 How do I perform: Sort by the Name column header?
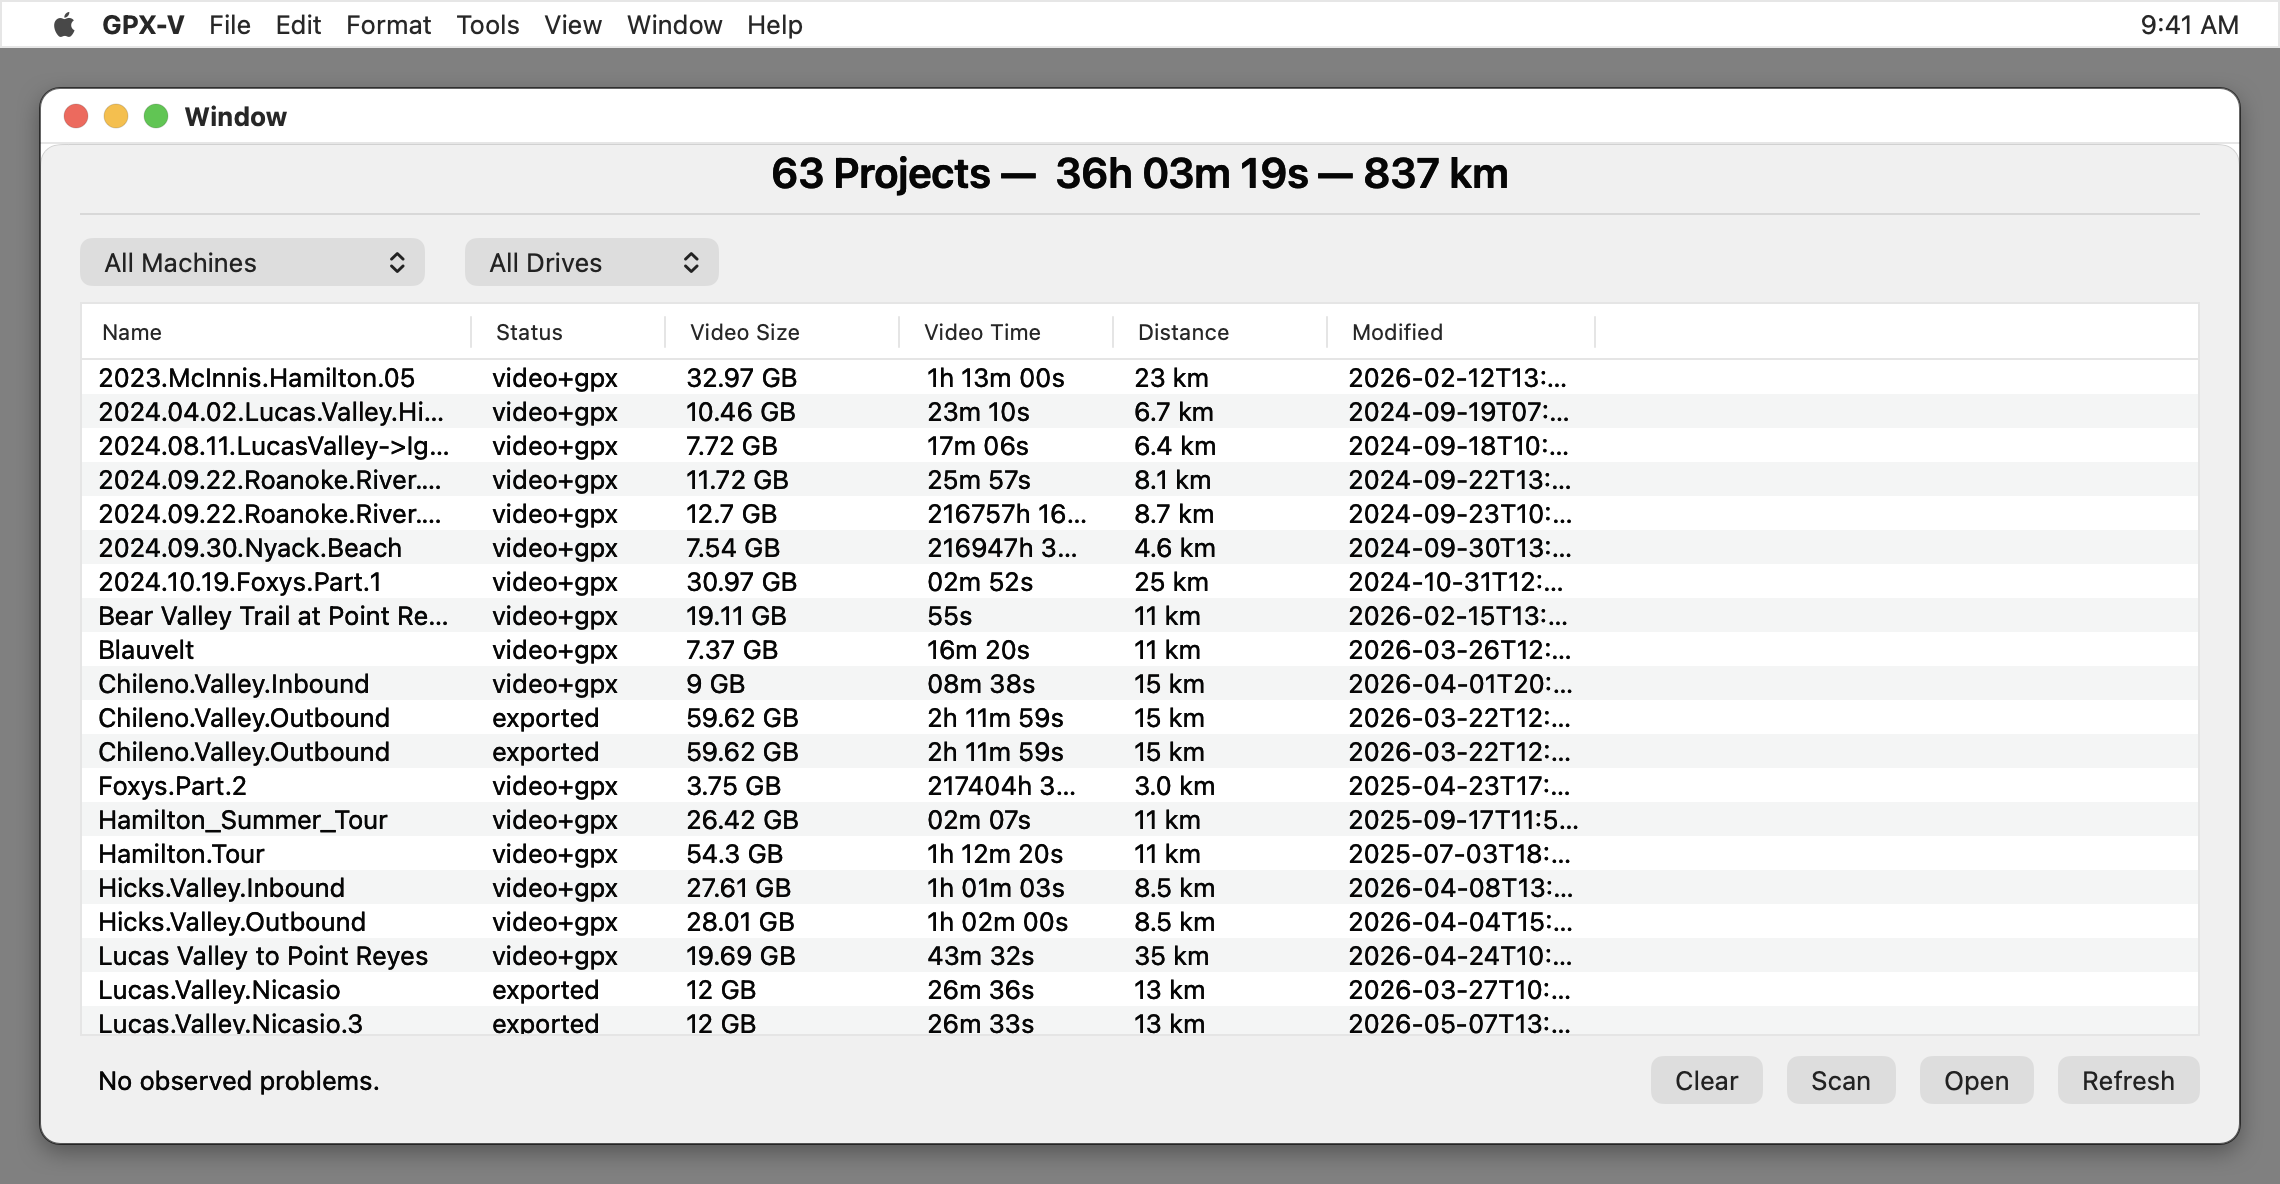point(275,332)
